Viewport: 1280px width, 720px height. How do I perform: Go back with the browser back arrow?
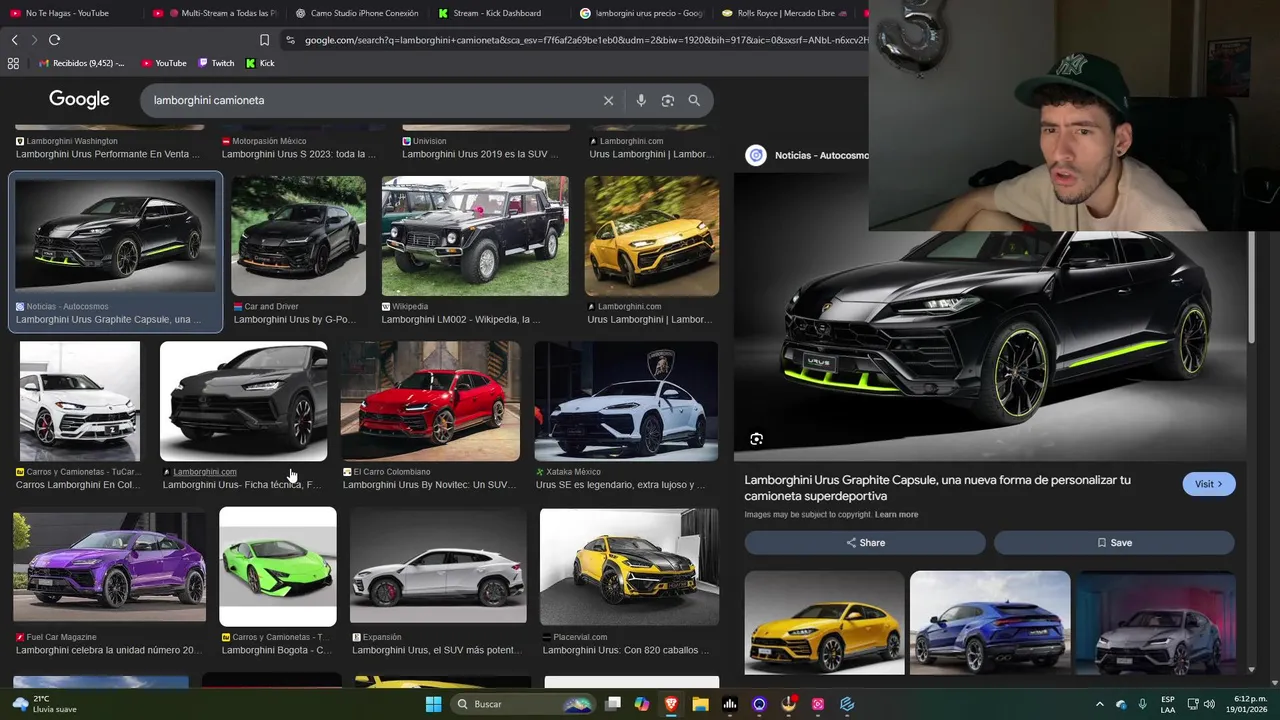pyautogui.click(x=14, y=40)
